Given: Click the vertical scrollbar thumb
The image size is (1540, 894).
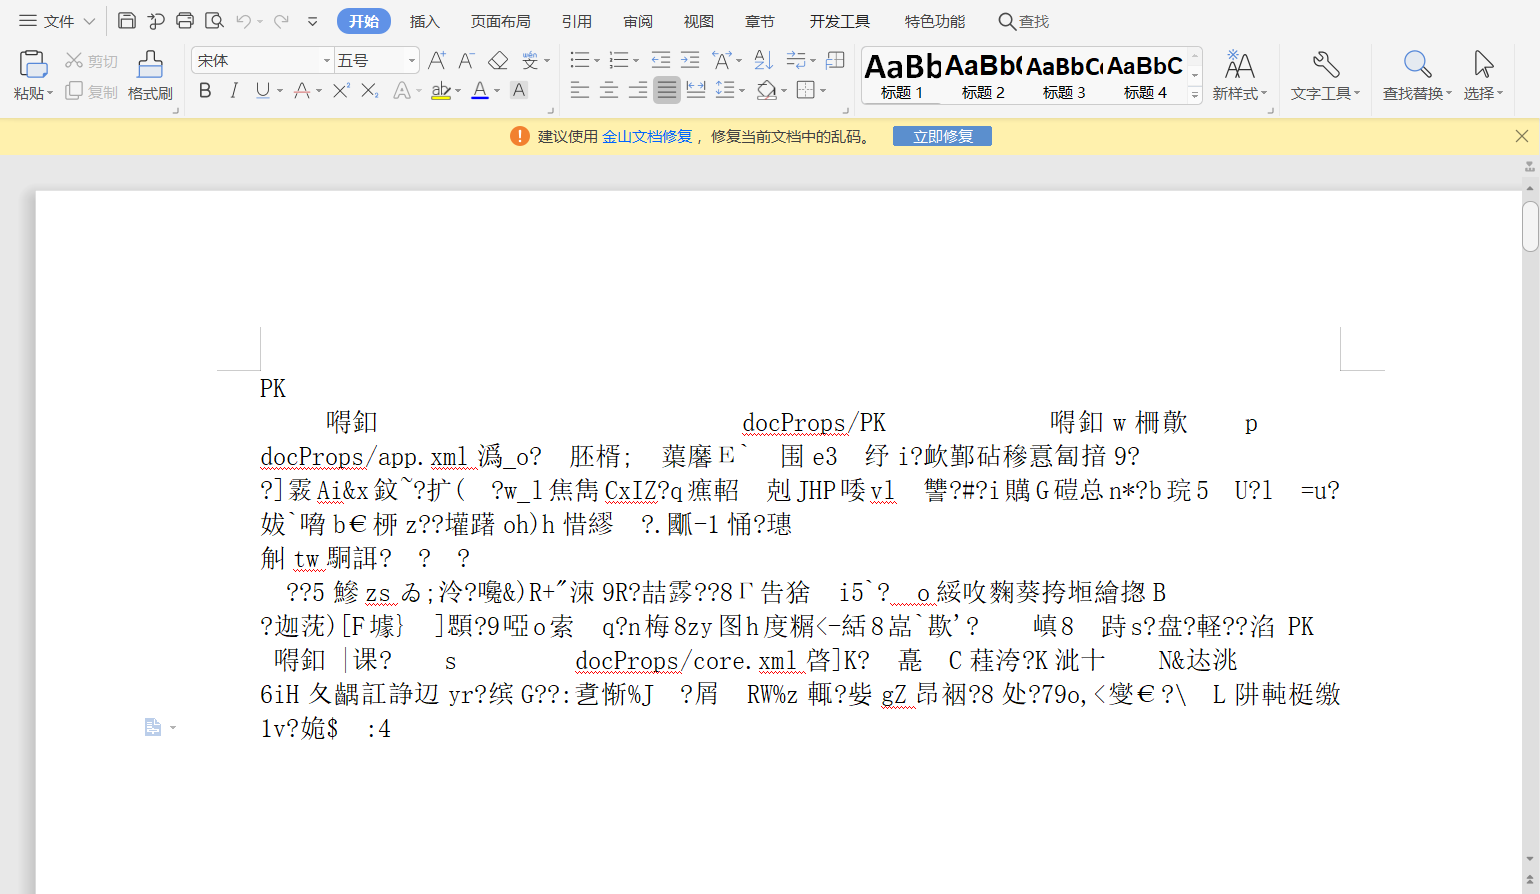Looking at the screenshot, I should click(x=1529, y=227).
